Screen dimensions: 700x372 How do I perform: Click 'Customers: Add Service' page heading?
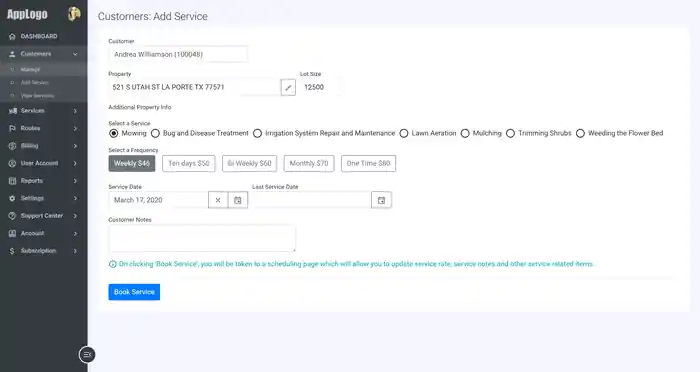point(153,17)
